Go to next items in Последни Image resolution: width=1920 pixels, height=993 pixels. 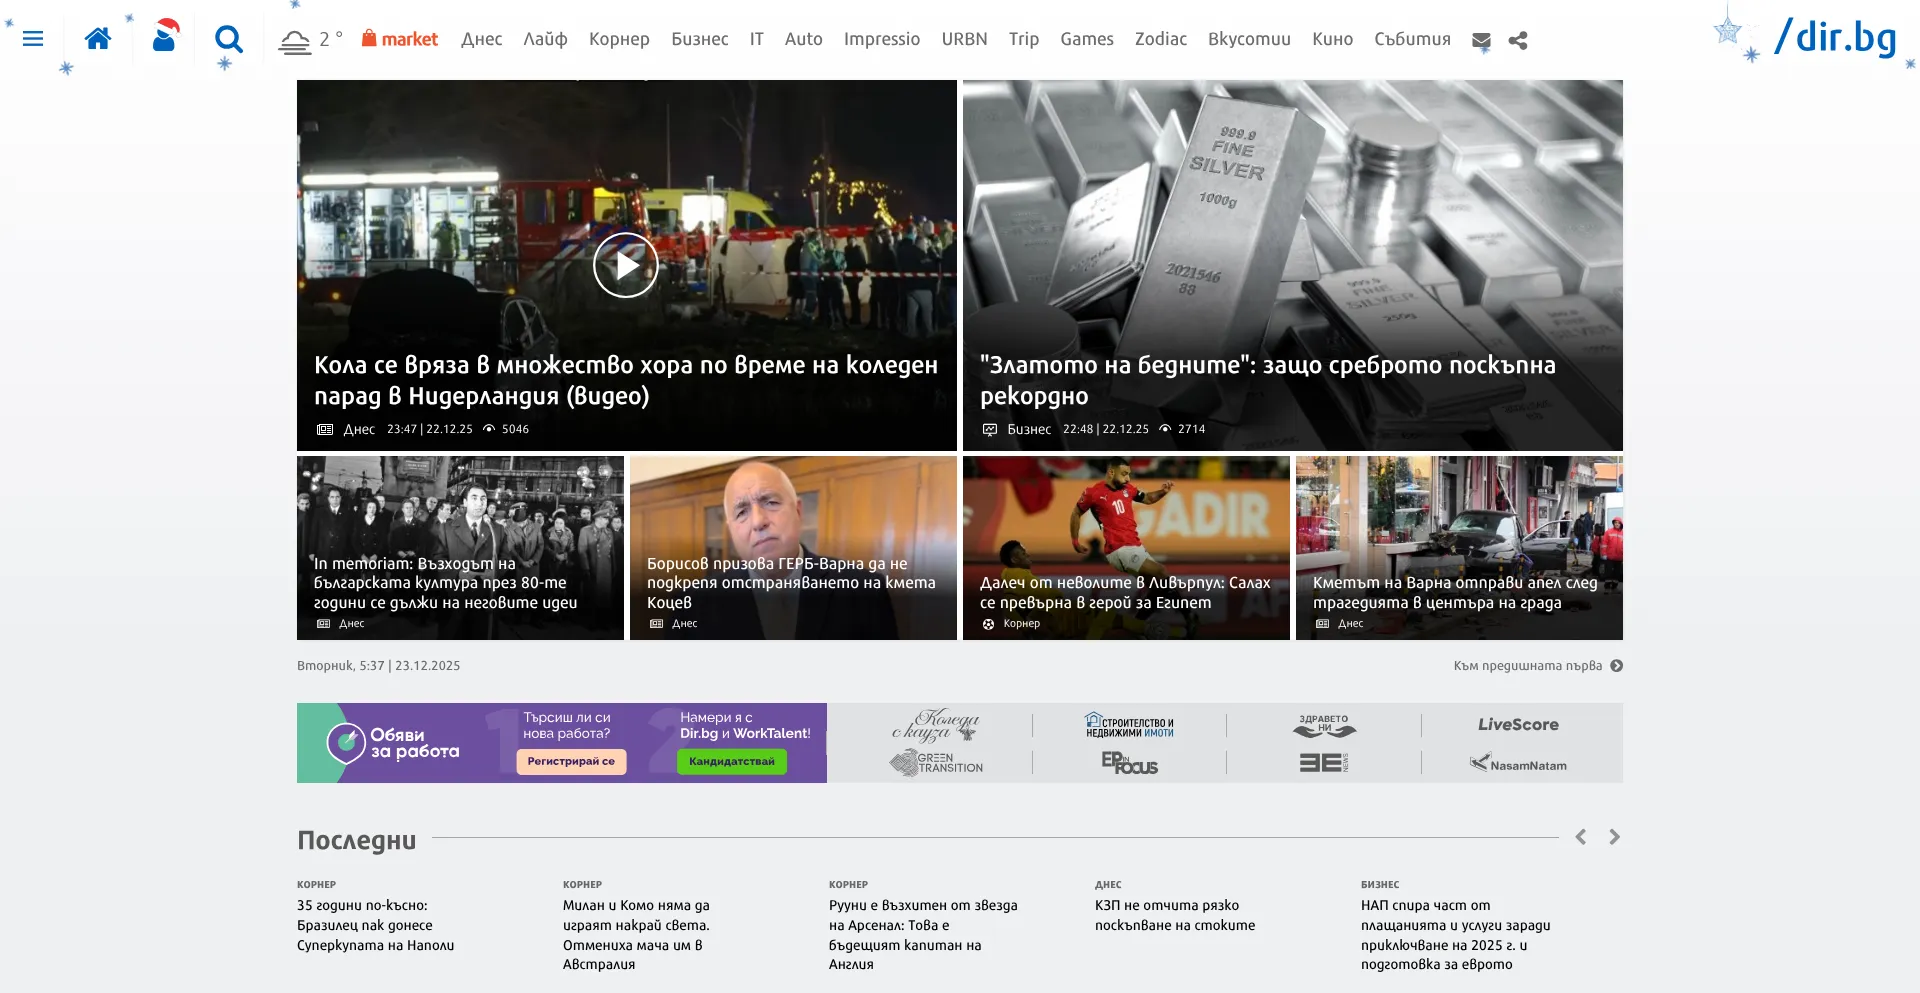click(1614, 837)
